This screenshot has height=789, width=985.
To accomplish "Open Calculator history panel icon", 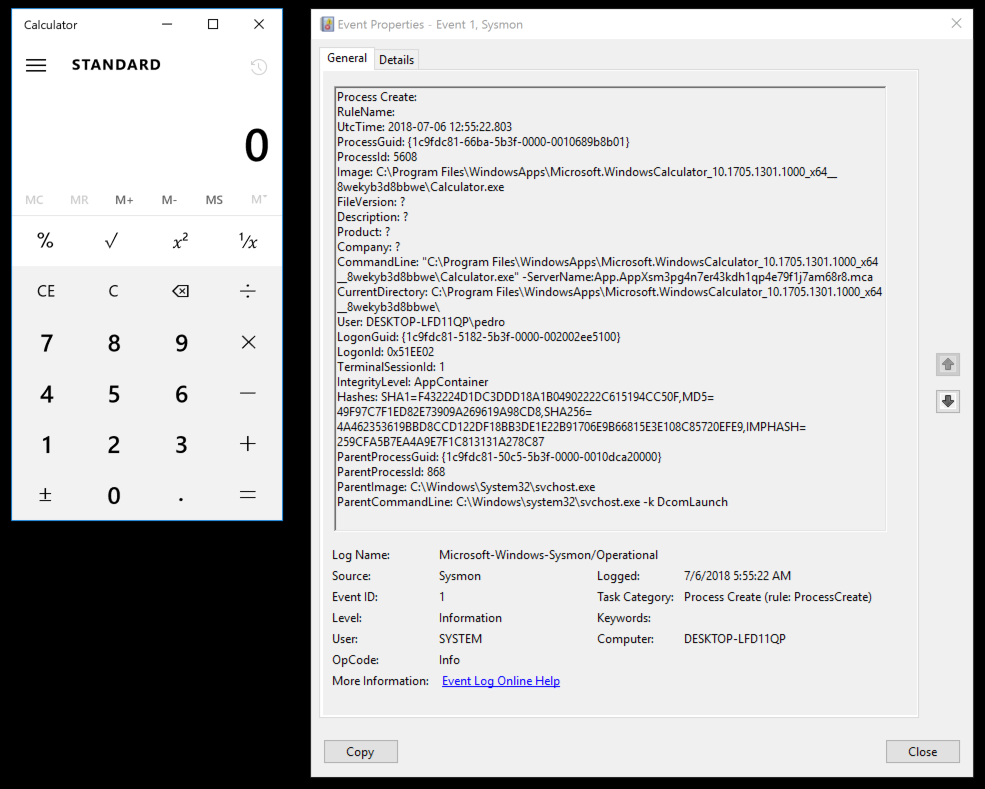I will tap(259, 67).
